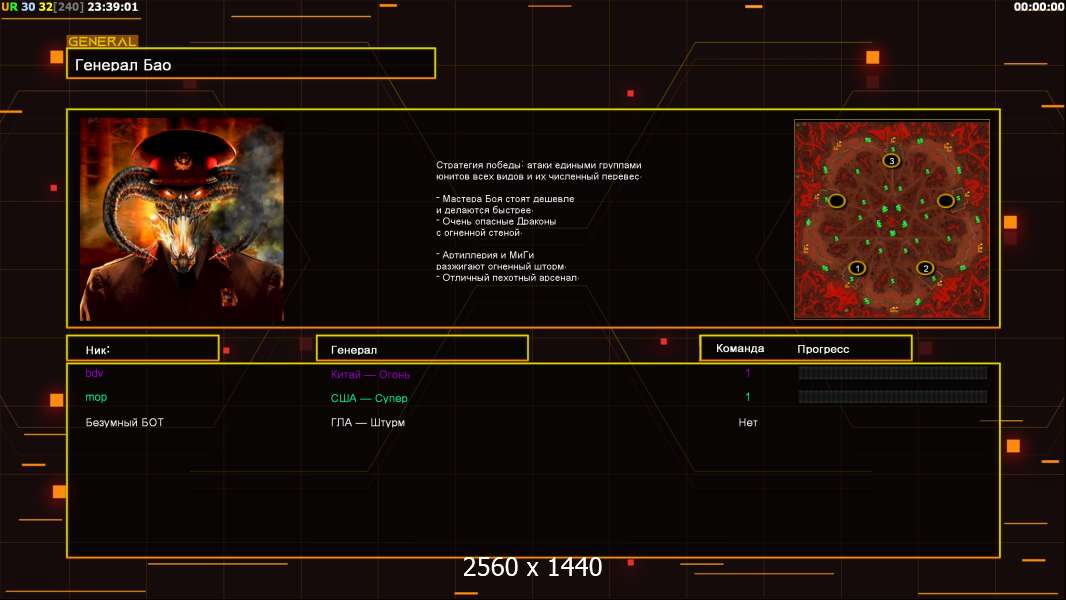
Task: Click the empty left start slot on minimap
Action: (x=837, y=201)
